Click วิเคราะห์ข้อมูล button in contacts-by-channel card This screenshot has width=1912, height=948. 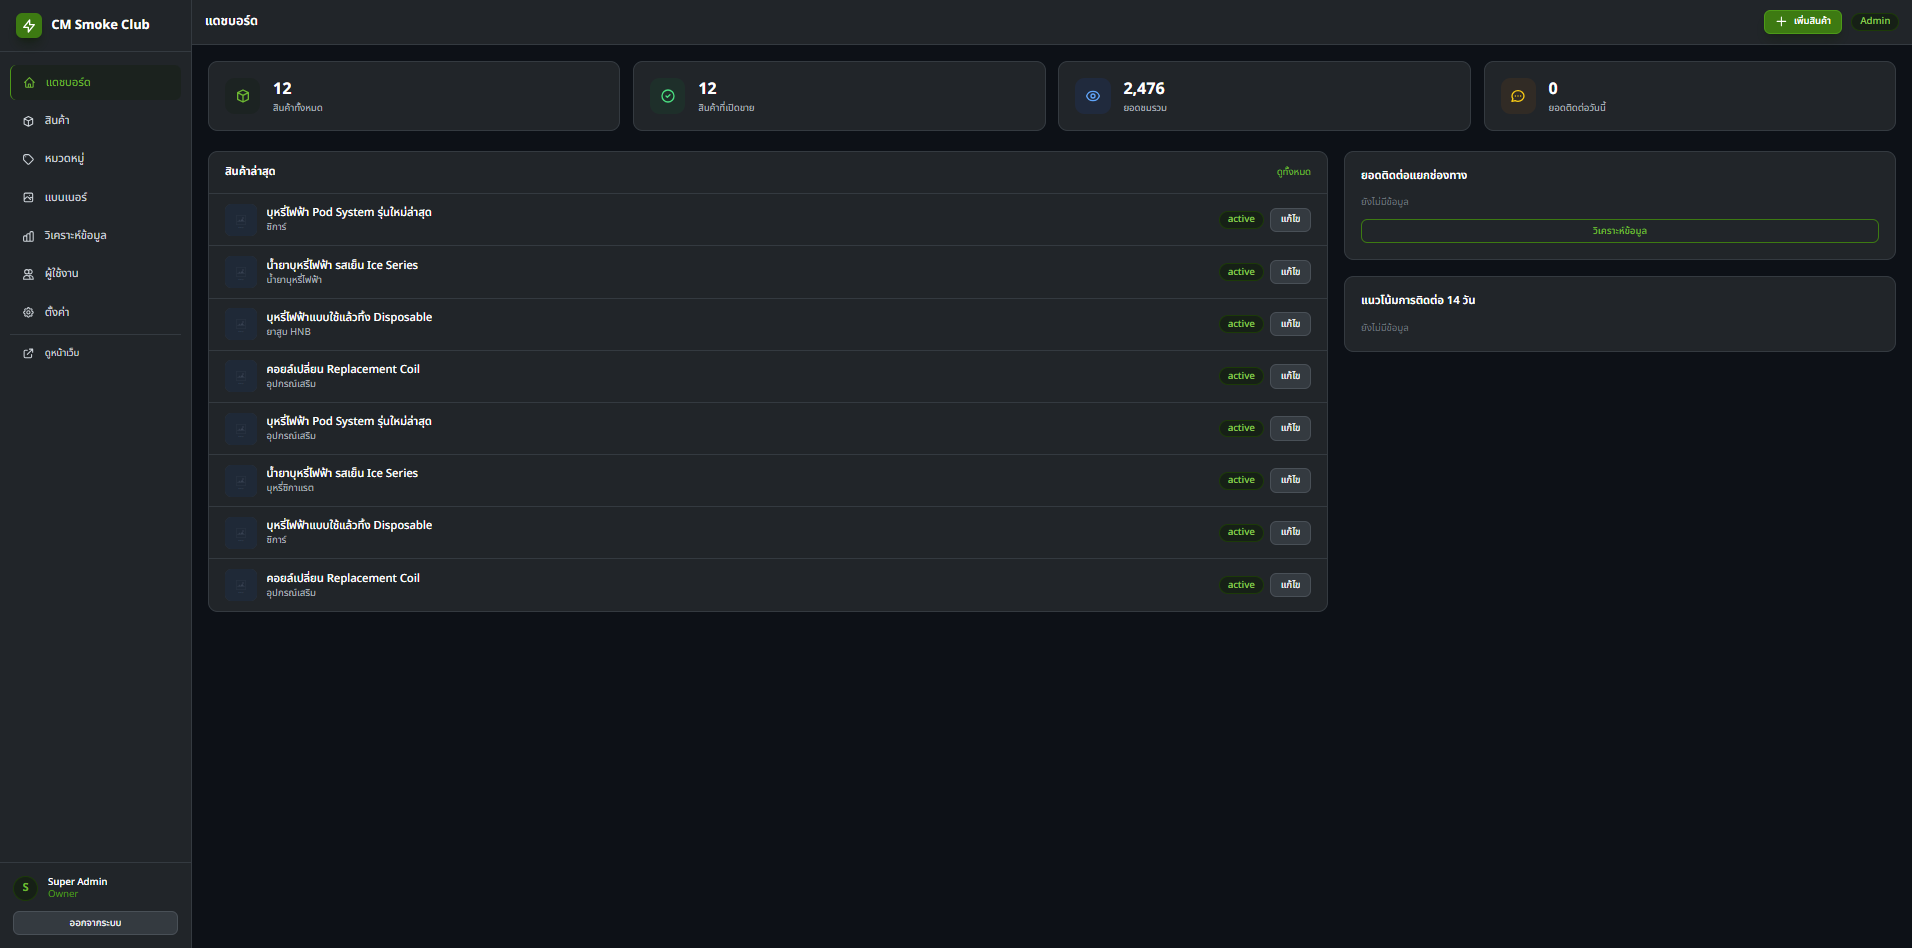[x=1619, y=231]
